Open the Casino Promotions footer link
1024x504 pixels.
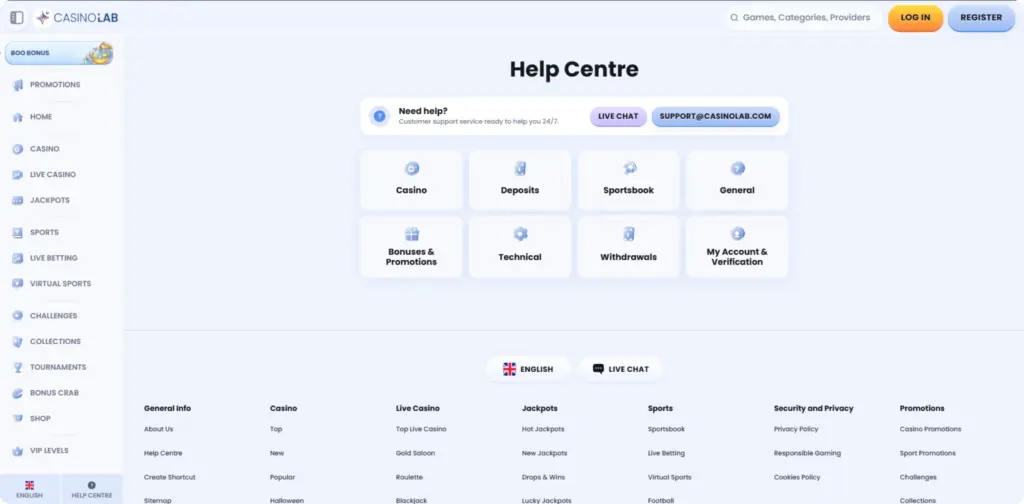pyautogui.click(x=931, y=429)
